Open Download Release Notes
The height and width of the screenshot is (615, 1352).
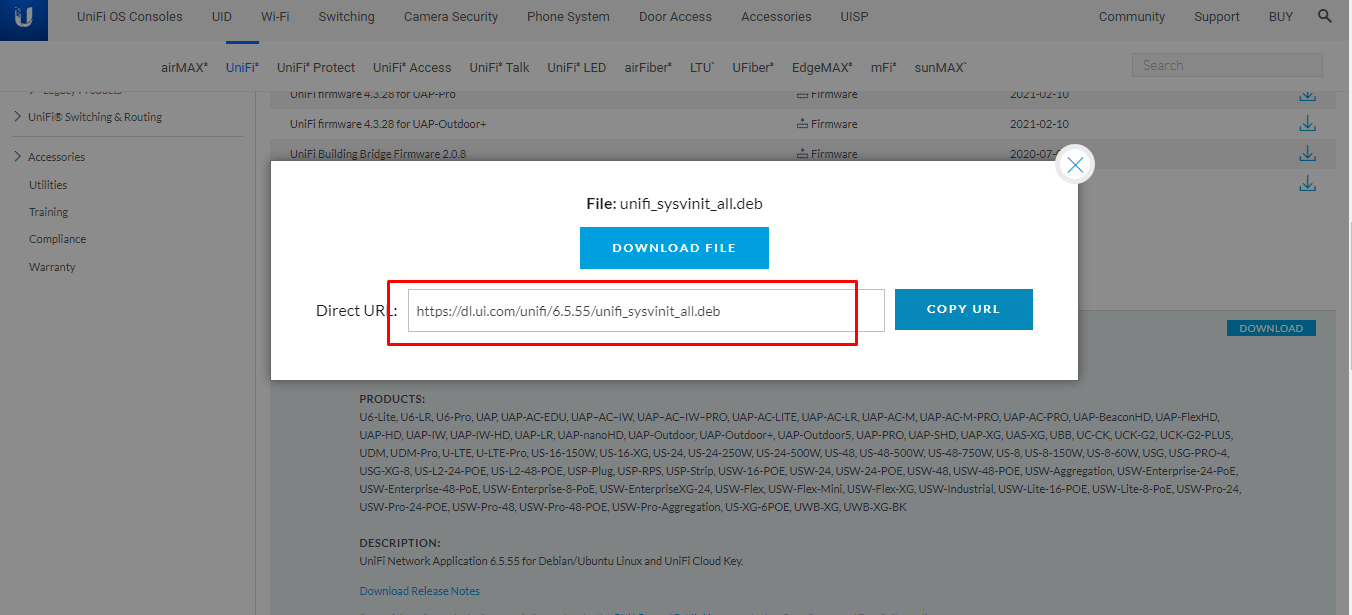click(x=419, y=590)
